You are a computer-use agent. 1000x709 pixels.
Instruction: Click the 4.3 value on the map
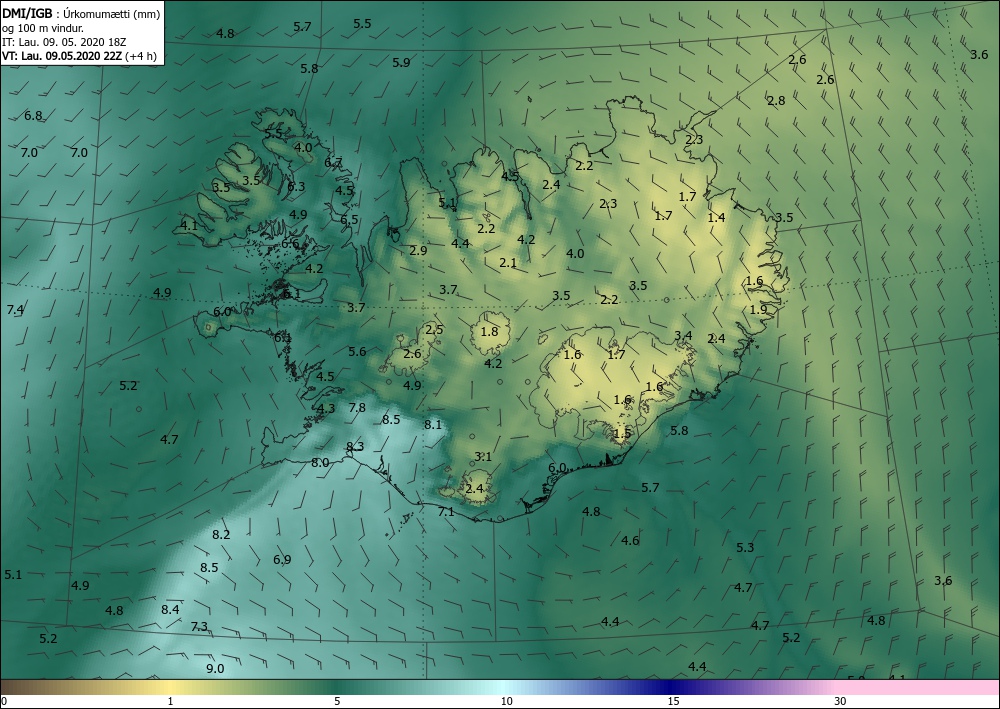(x=326, y=409)
